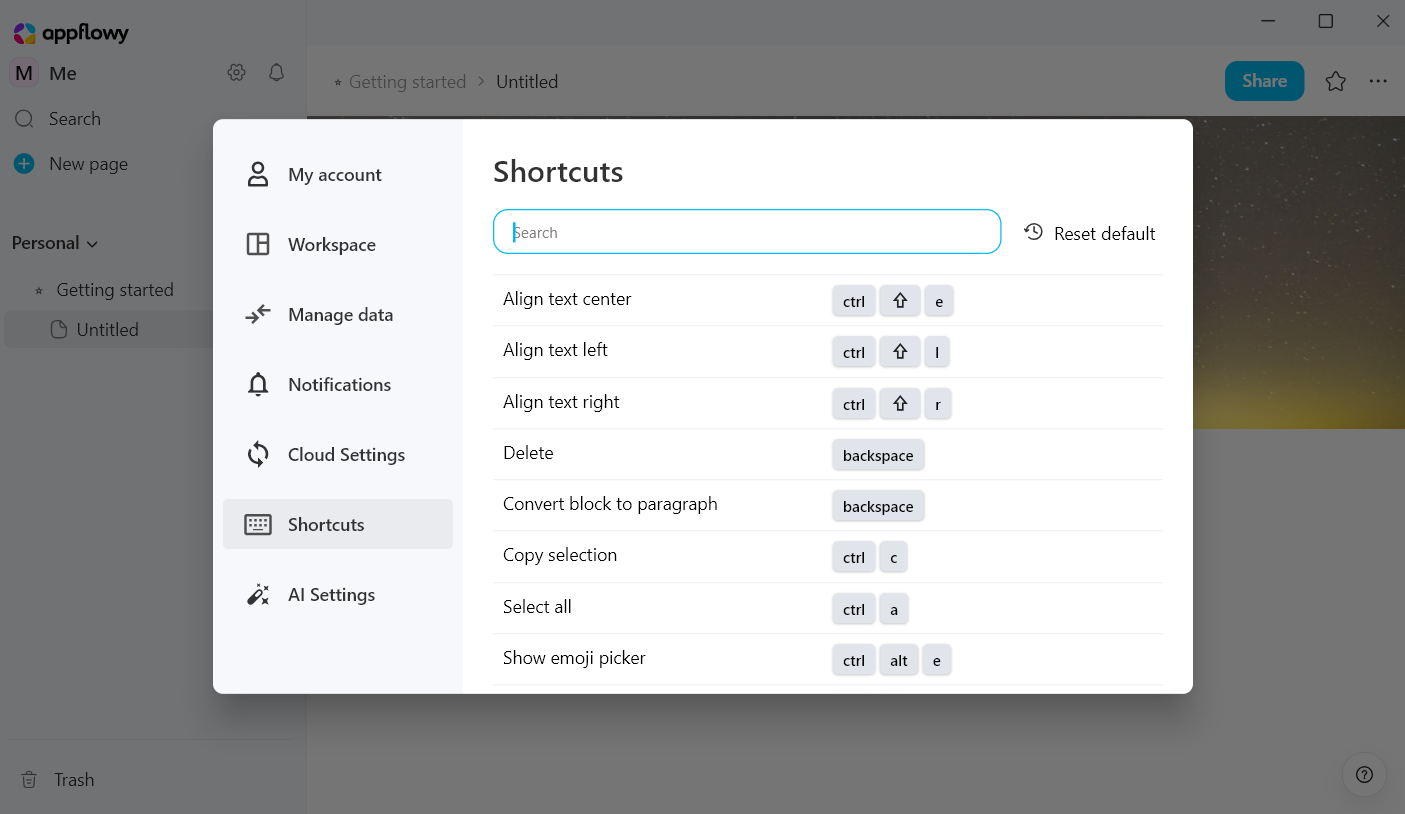Click the alt key for Show emoji picker
The width and height of the screenshot is (1405, 814).
(899, 660)
